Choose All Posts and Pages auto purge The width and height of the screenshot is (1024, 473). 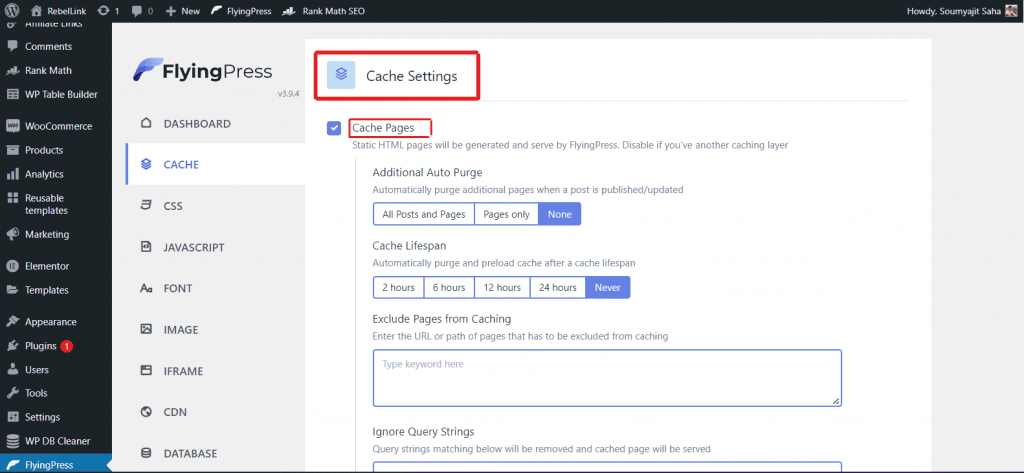[x=423, y=214]
